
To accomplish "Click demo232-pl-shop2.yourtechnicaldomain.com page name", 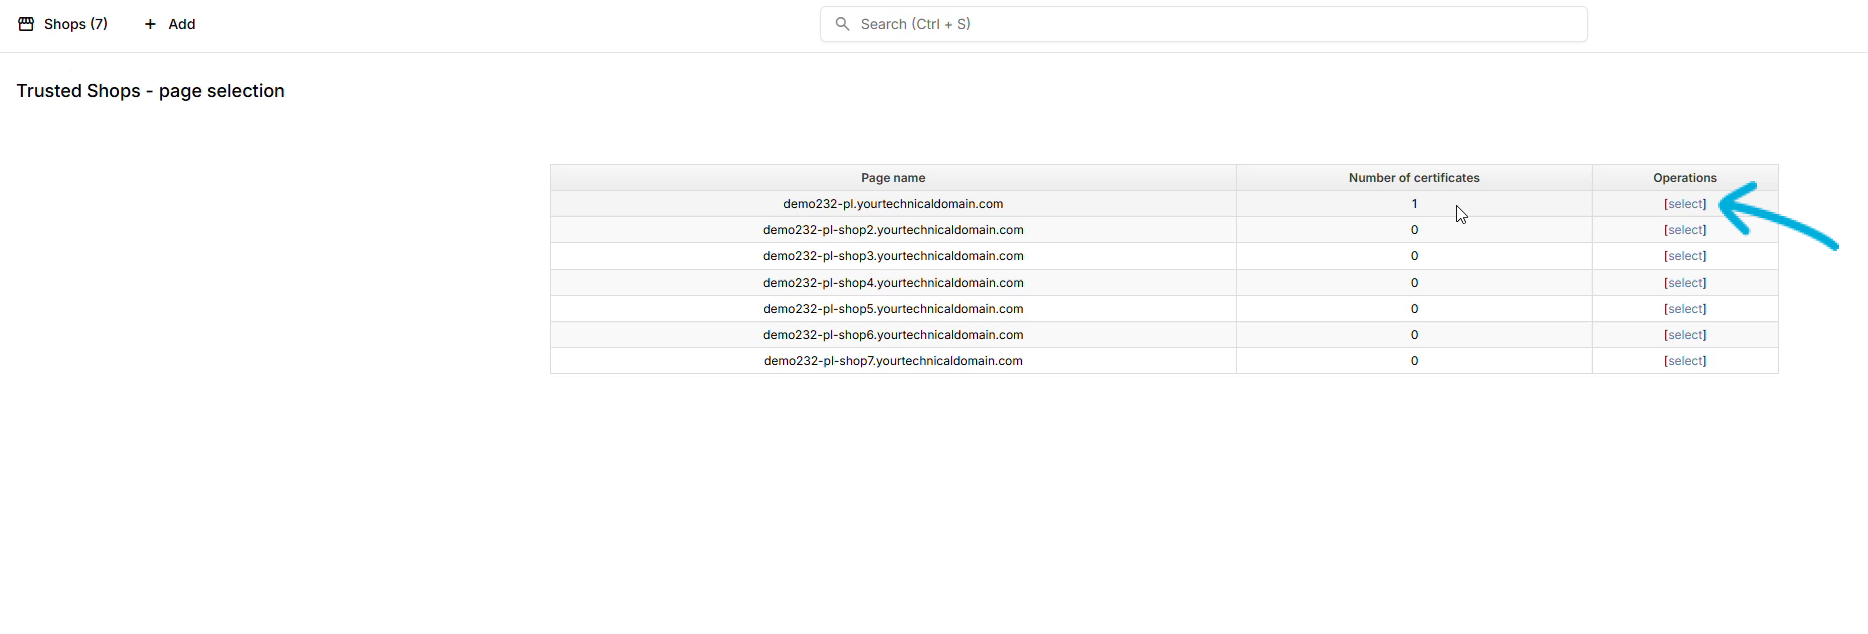I will 893,230.
